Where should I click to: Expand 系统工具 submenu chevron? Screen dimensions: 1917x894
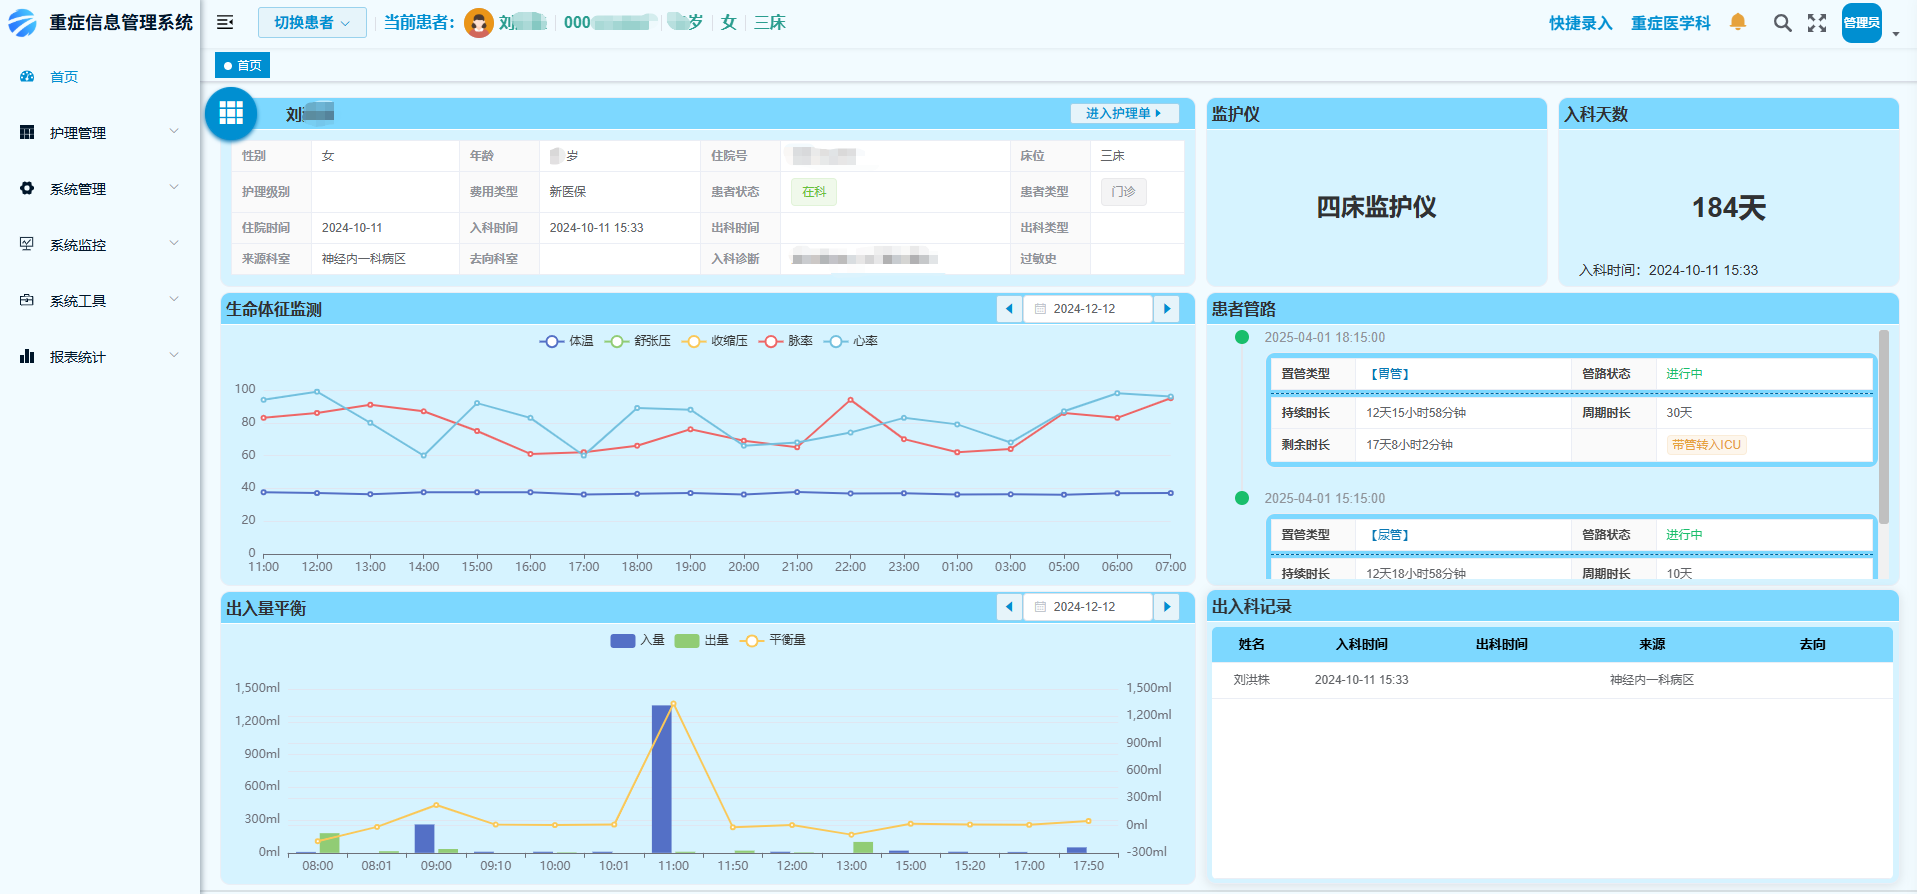(174, 299)
